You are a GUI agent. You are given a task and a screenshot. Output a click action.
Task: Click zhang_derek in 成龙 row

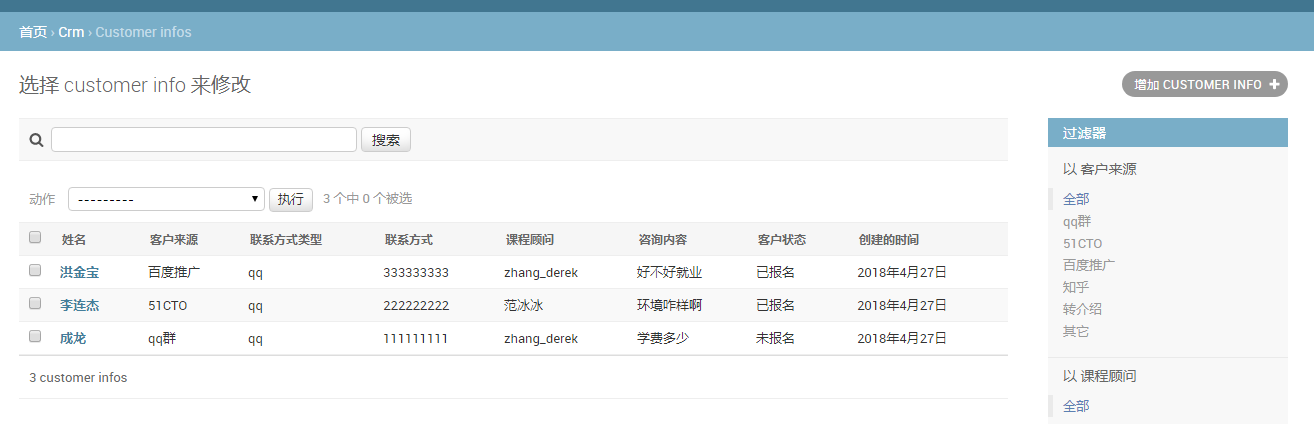pos(541,338)
